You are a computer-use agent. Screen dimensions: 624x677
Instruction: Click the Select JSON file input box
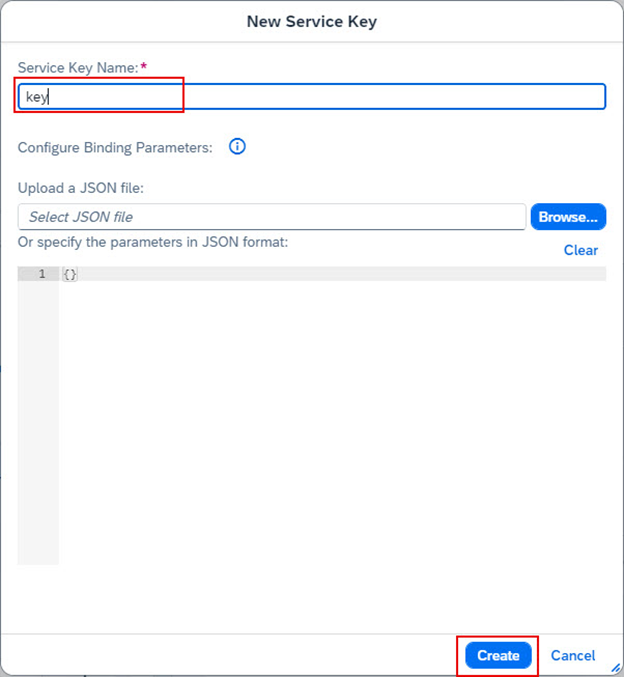[271, 217]
